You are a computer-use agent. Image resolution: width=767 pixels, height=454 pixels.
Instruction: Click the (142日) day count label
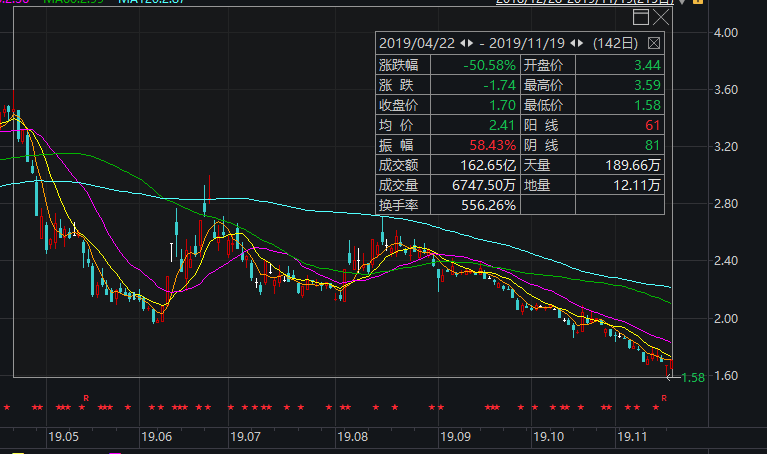click(x=615, y=44)
